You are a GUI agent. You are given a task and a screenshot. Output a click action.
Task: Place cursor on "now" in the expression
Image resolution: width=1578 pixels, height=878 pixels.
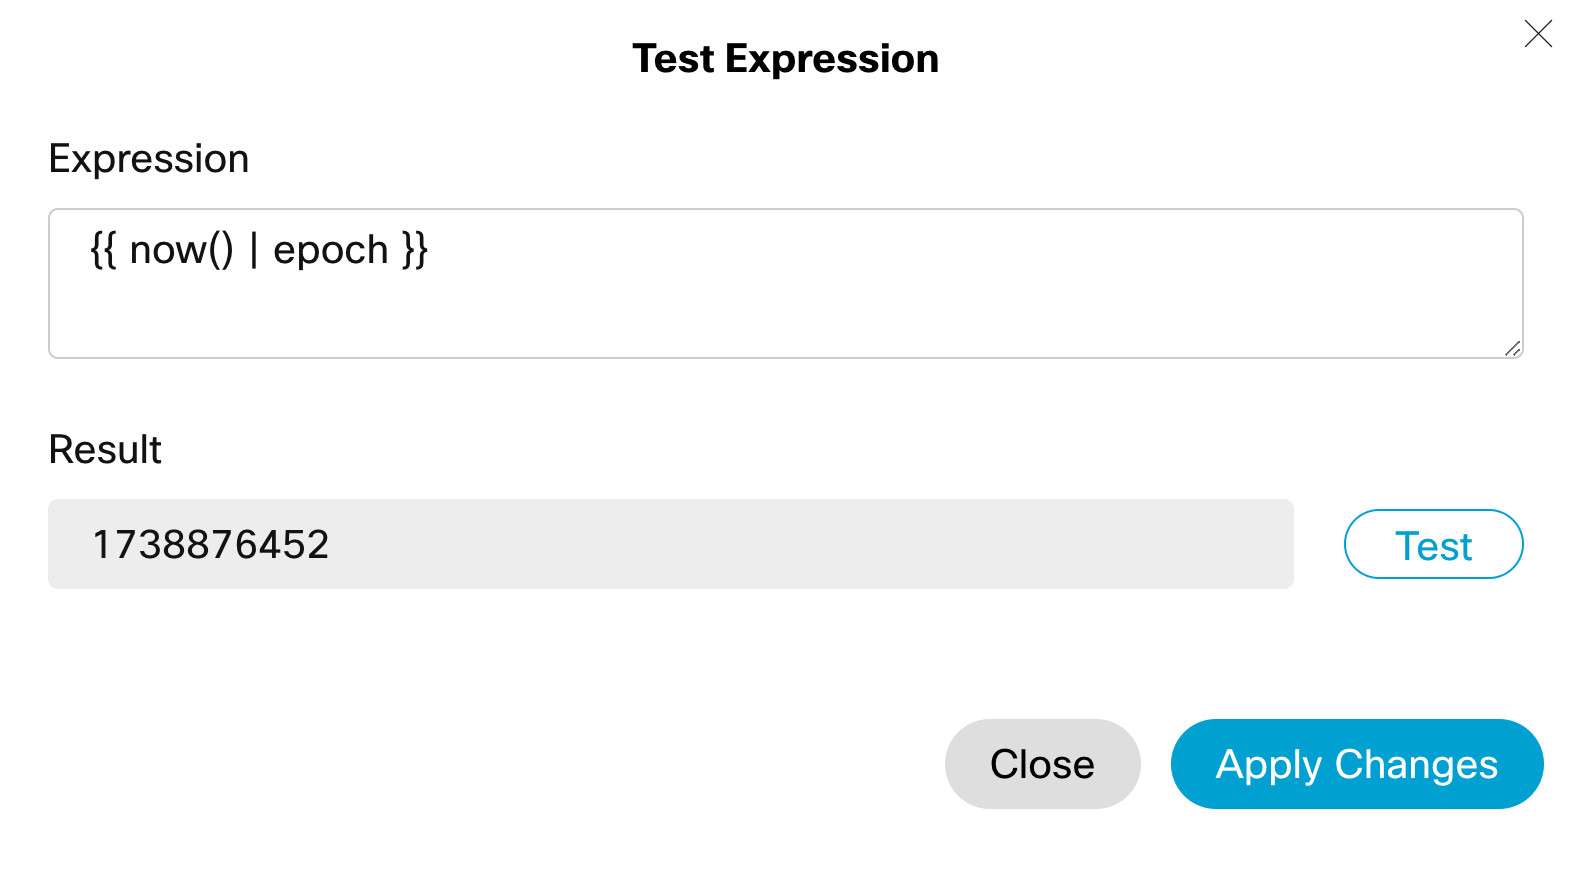click(x=167, y=250)
